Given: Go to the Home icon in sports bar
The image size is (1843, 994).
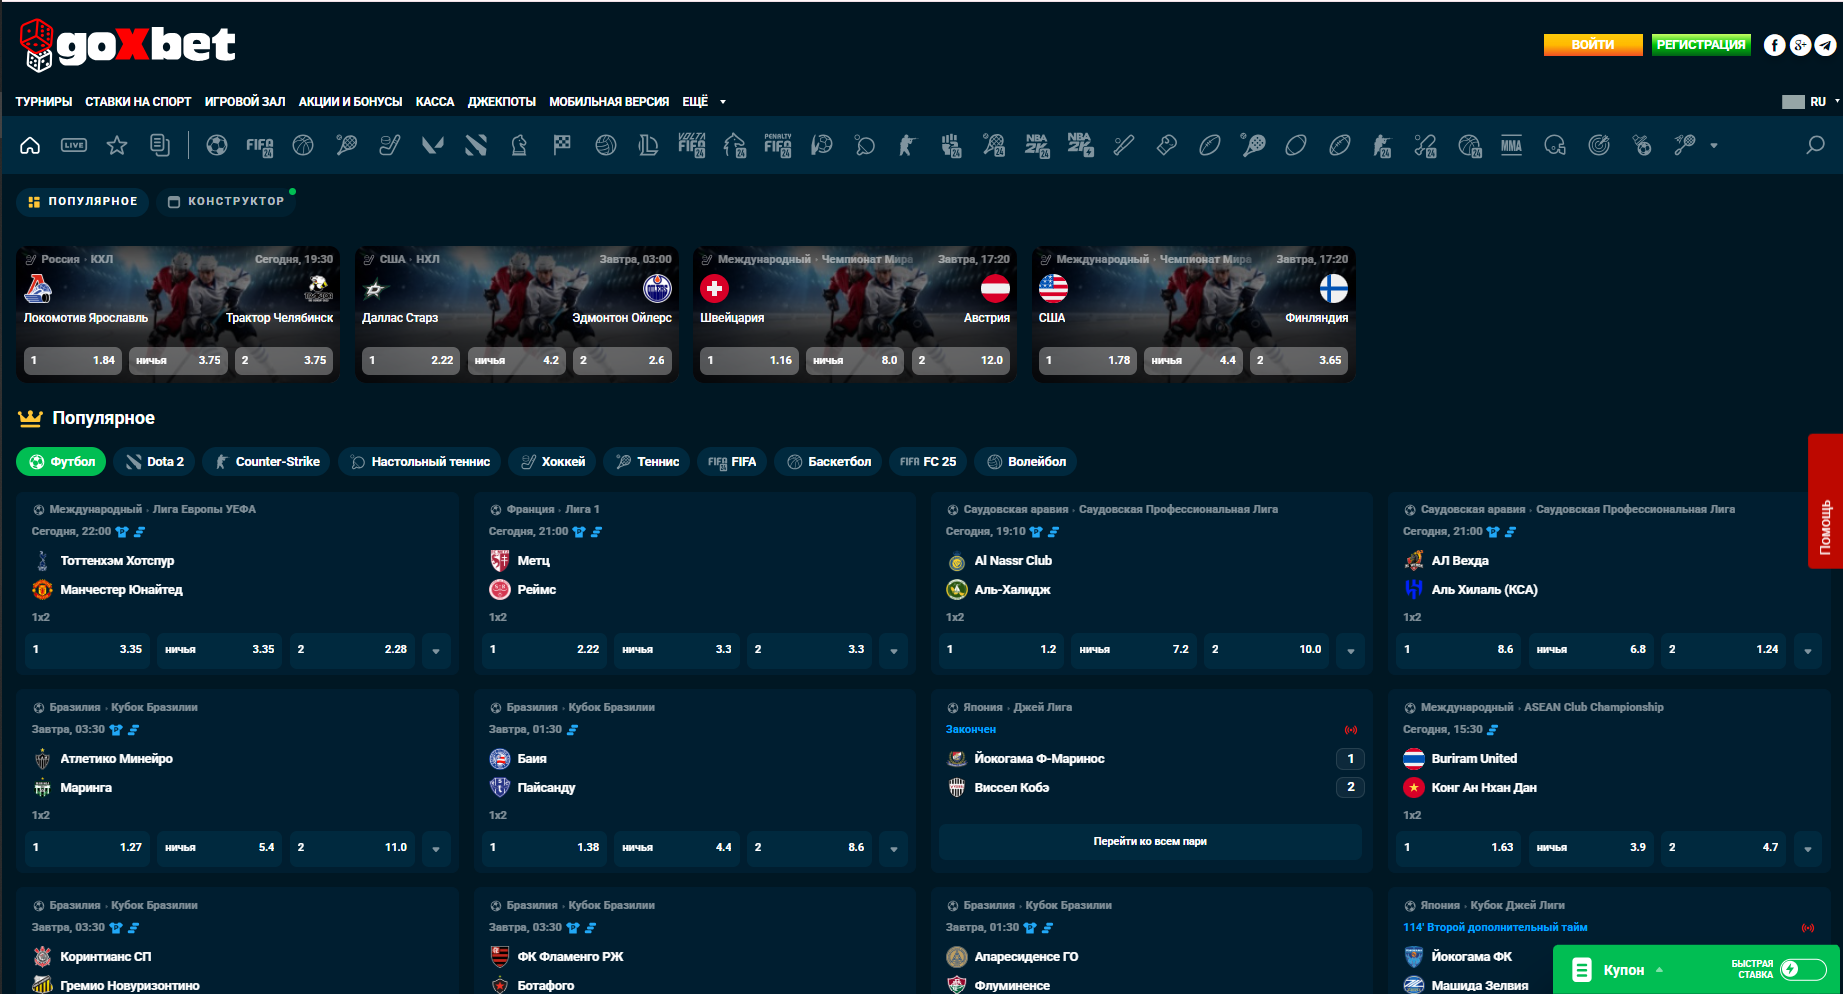Looking at the screenshot, I should pos(30,145).
